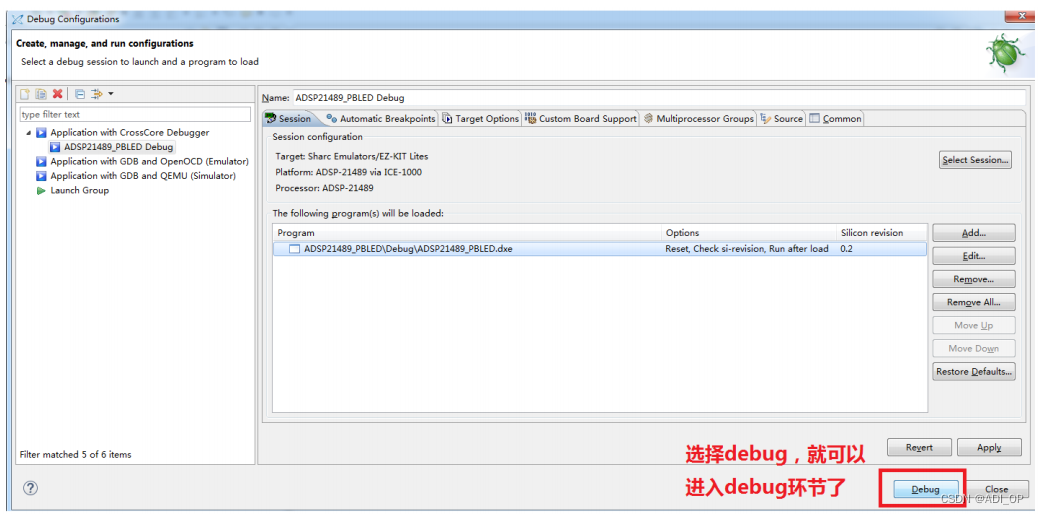Viewport: 1039px width, 514px height.
Task: Click the Debug button
Action: [925, 489]
